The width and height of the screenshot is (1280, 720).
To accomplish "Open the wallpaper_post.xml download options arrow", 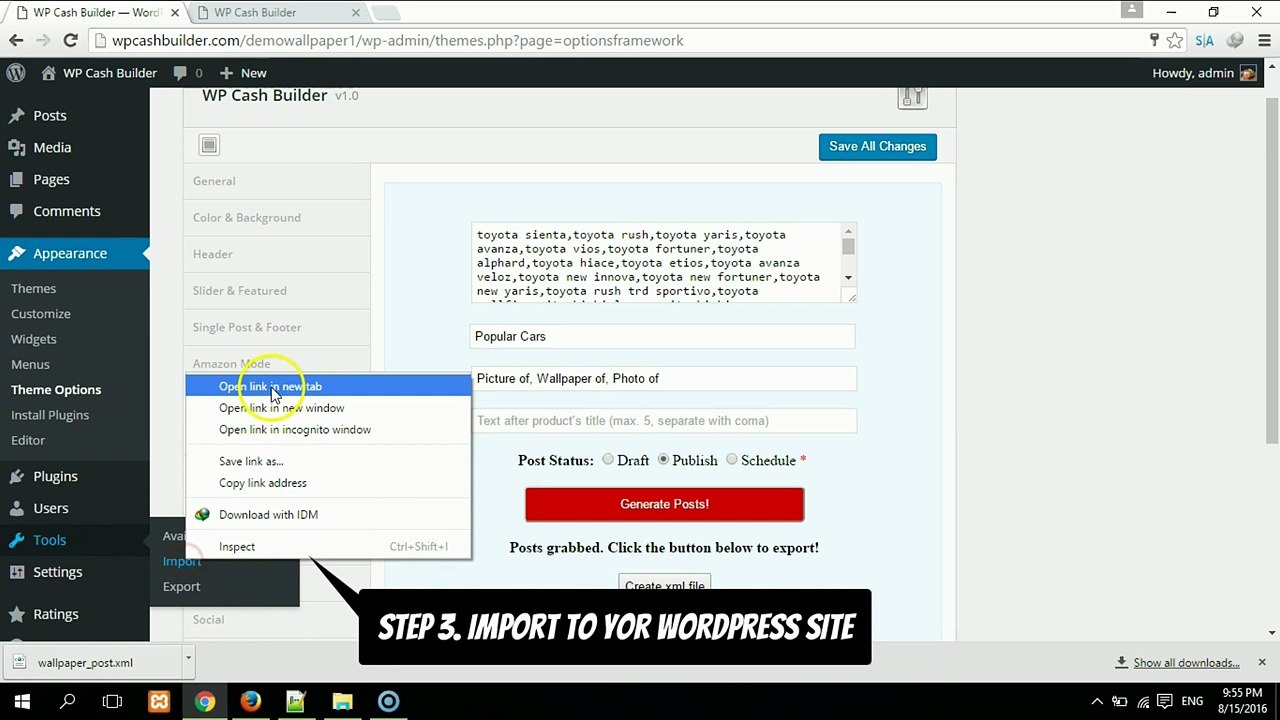I will pos(187,662).
